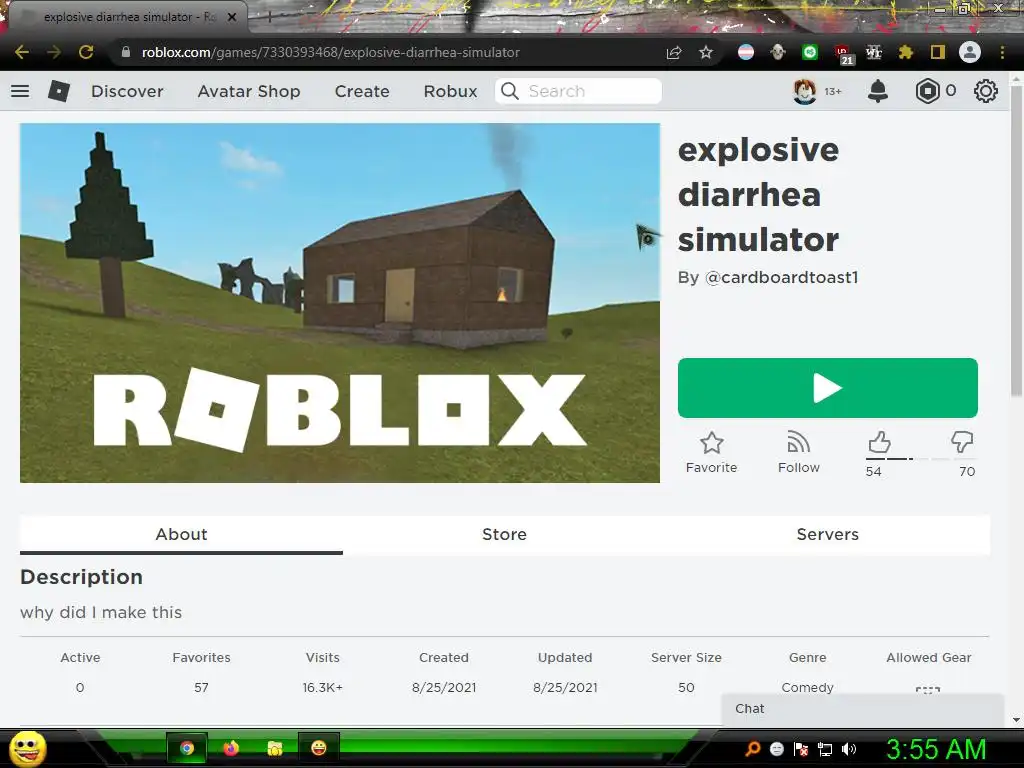Screen dimensions: 1024x768
Task: Open the puzzle-piece extensions menu
Action: pyautogui.click(x=906, y=52)
